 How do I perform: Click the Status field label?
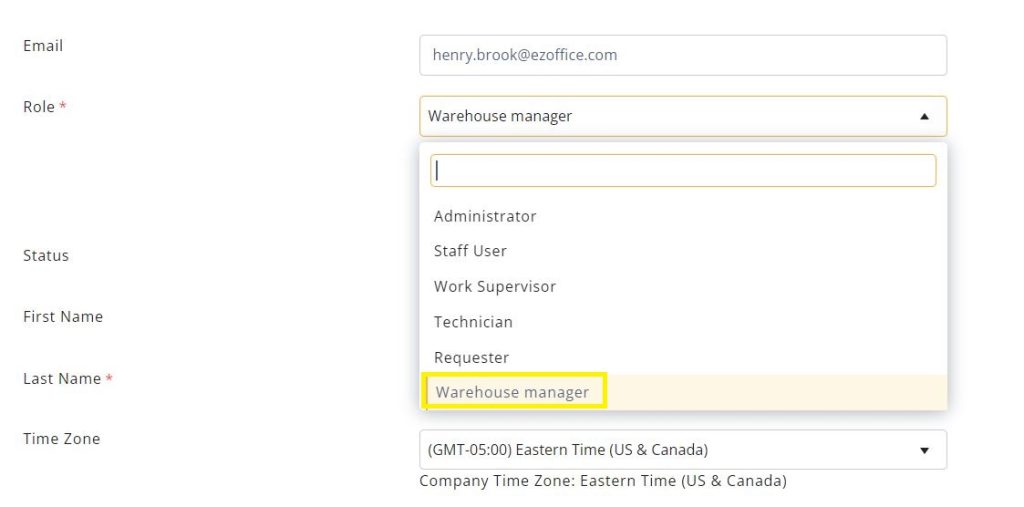pos(46,255)
